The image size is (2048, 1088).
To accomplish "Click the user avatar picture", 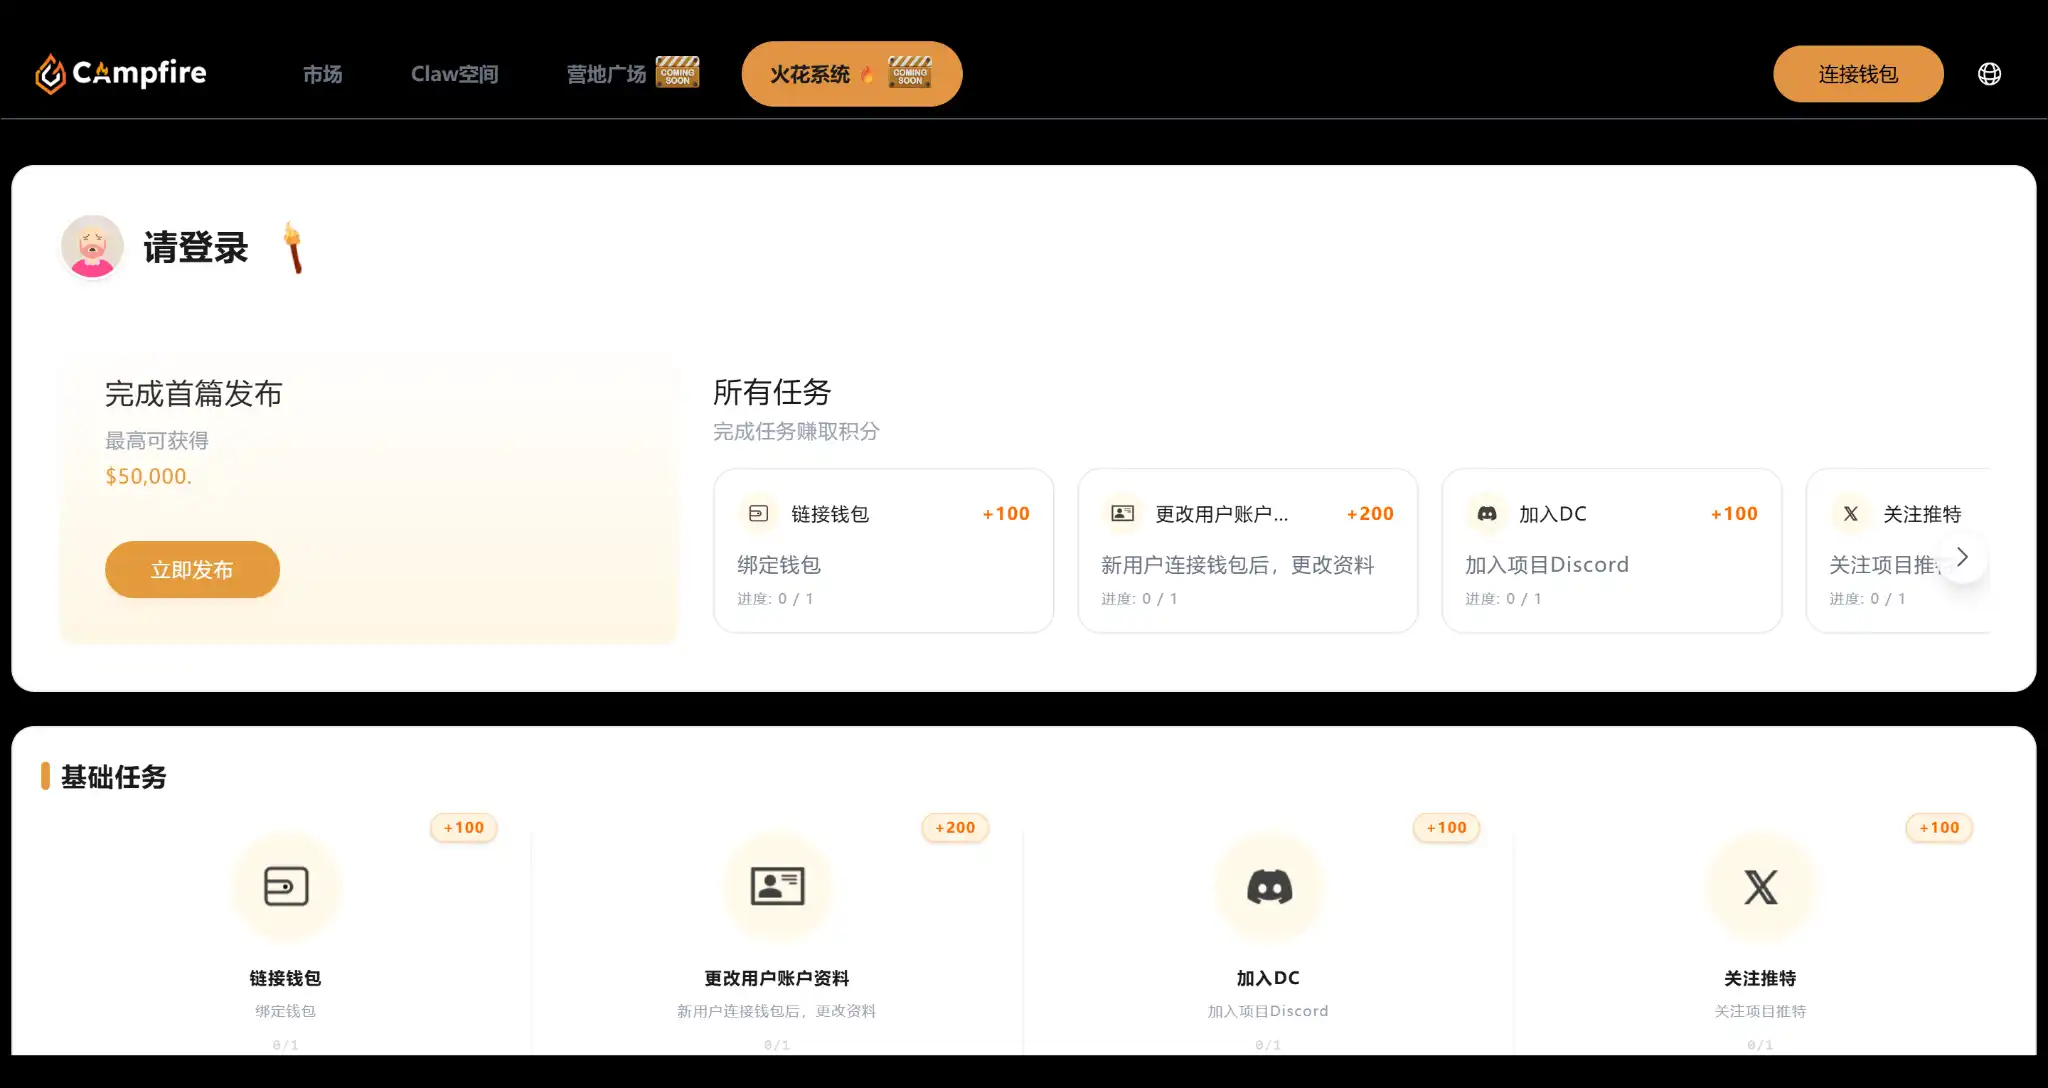I will pos(92,247).
